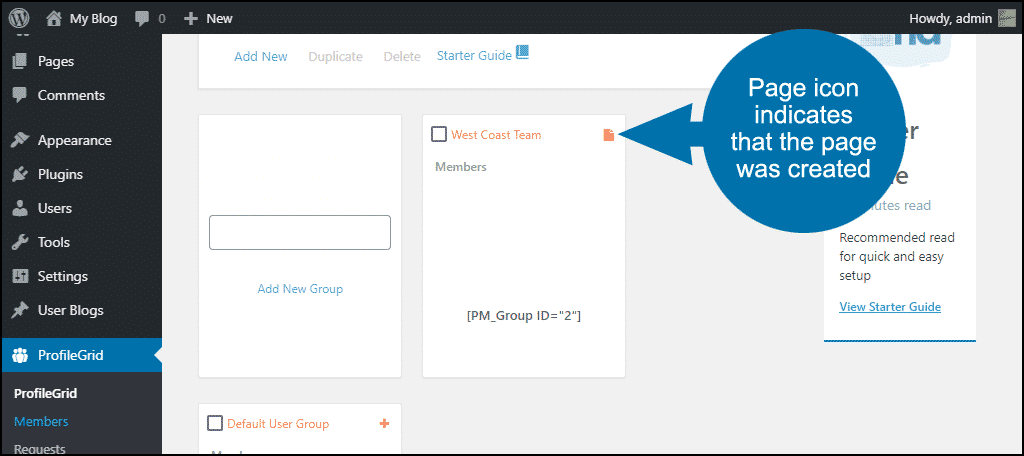Viewport: 1024px width, 456px height.
Task: Click Duplicate in the toolbar
Action: pyautogui.click(x=336, y=57)
